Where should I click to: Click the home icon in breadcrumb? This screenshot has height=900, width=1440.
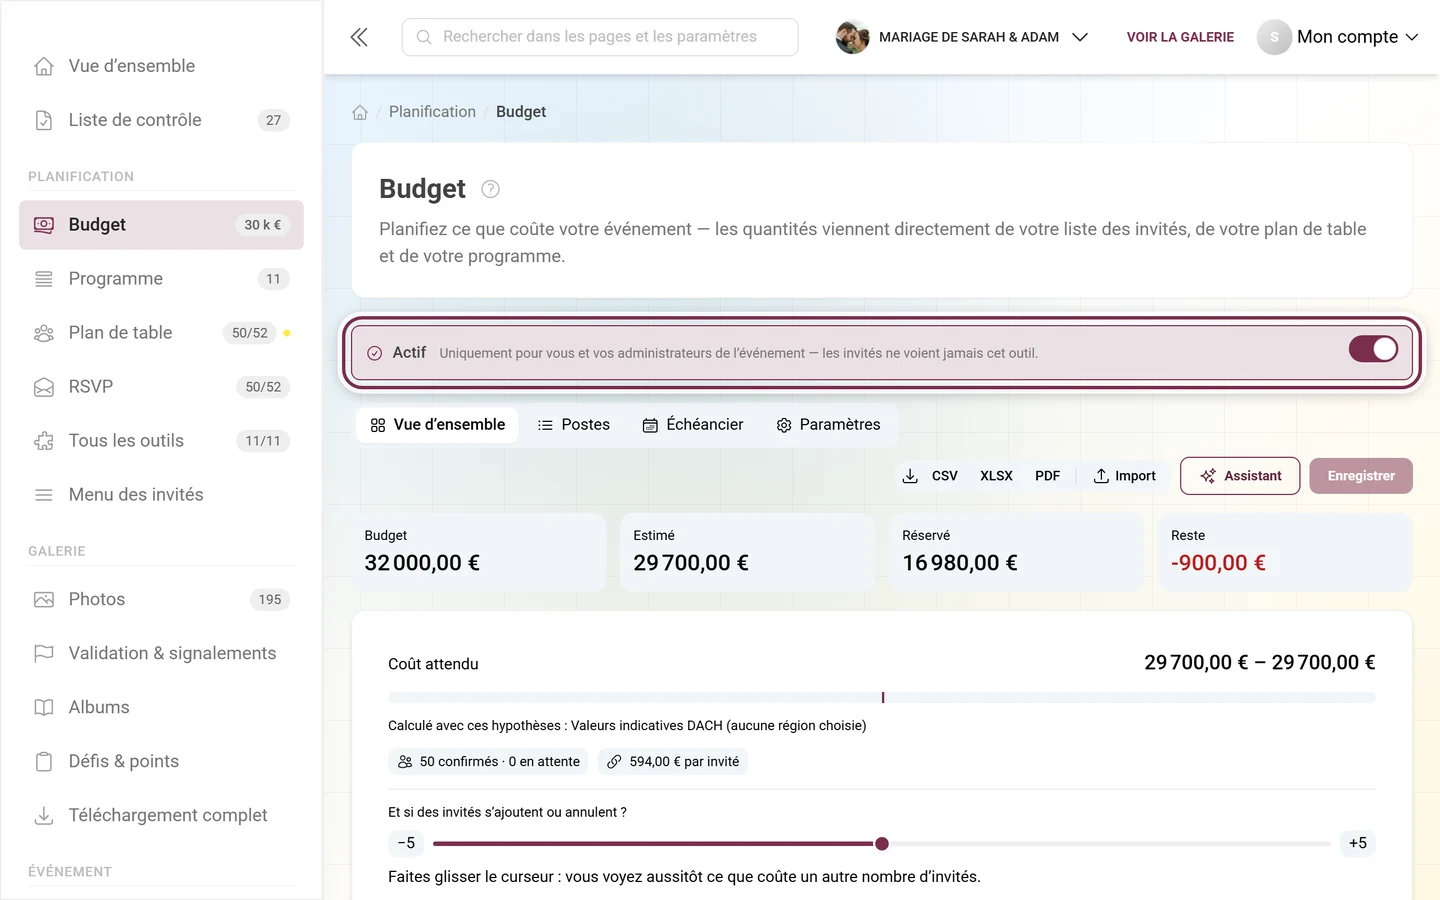click(360, 112)
